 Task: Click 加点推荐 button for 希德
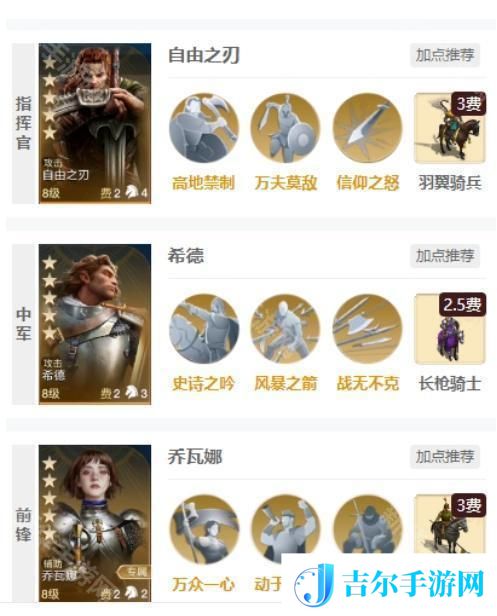[x=445, y=256]
